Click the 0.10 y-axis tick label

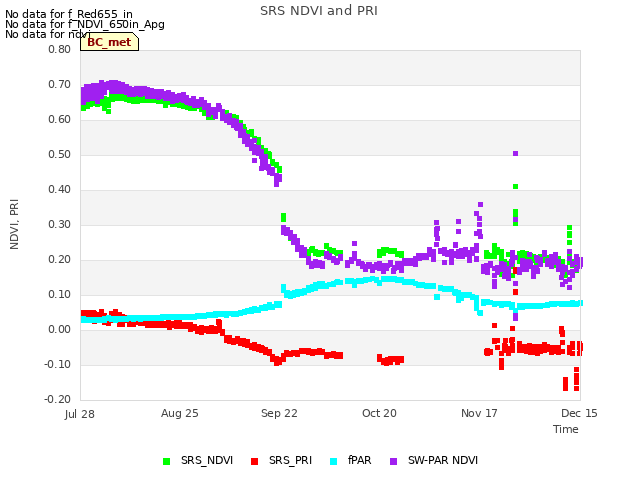[60, 295]
